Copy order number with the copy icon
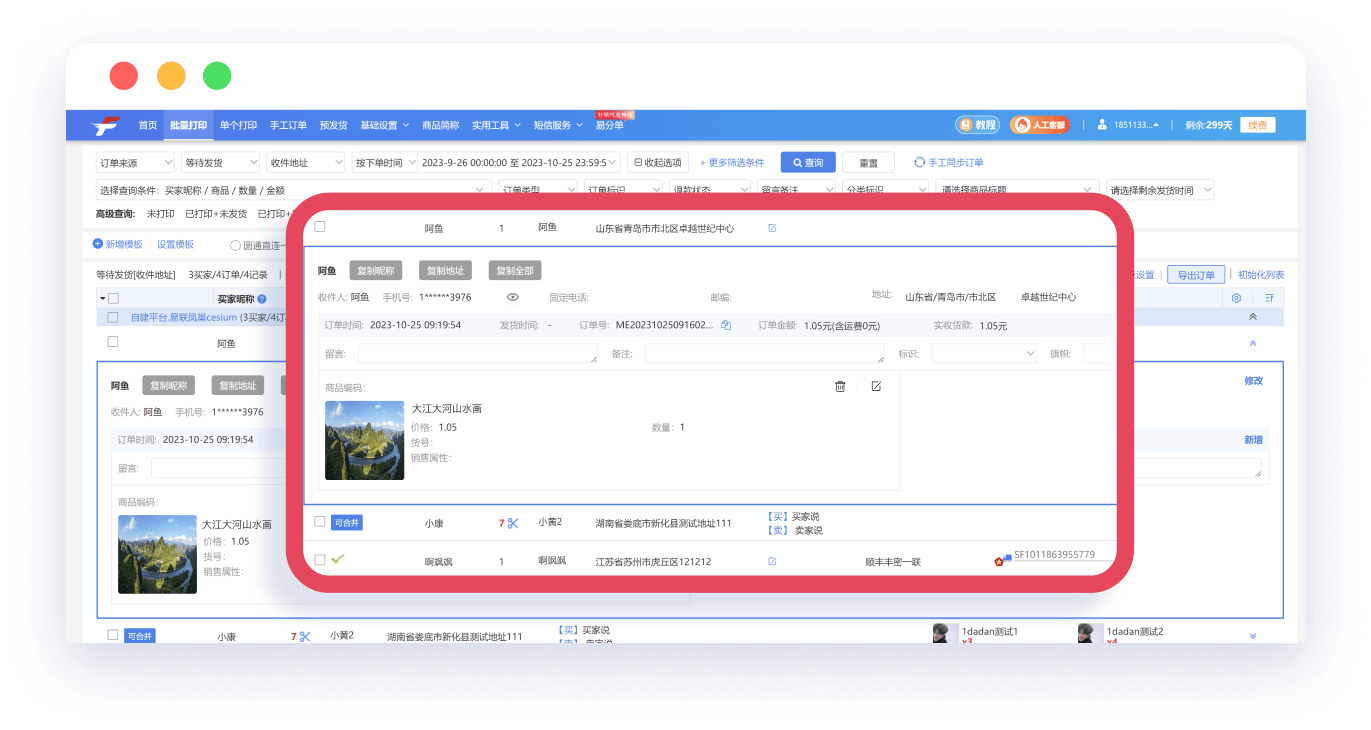 726,325
